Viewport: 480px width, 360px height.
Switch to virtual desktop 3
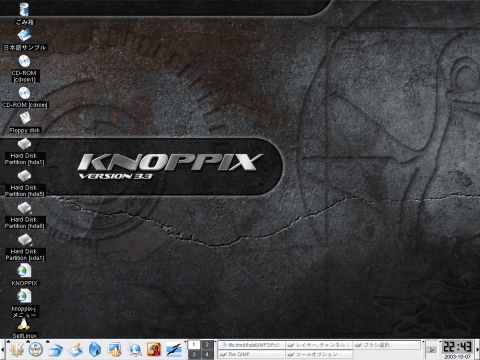pos(194,354)
